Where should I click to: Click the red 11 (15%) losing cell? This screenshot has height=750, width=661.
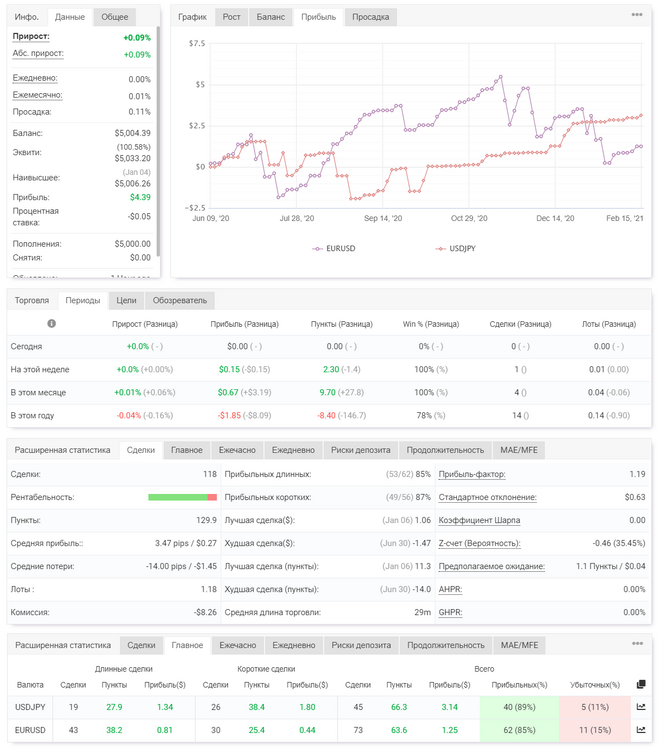[595, 730]
